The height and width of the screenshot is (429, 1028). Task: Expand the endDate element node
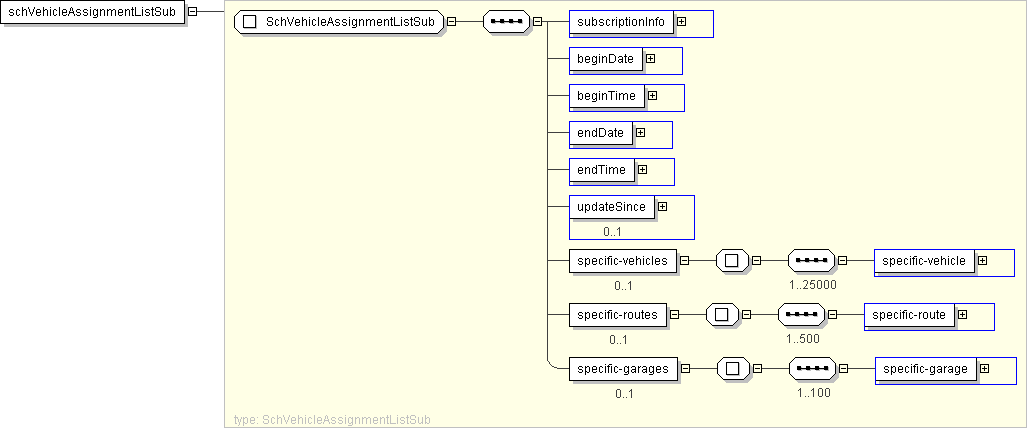coord(640,132)
